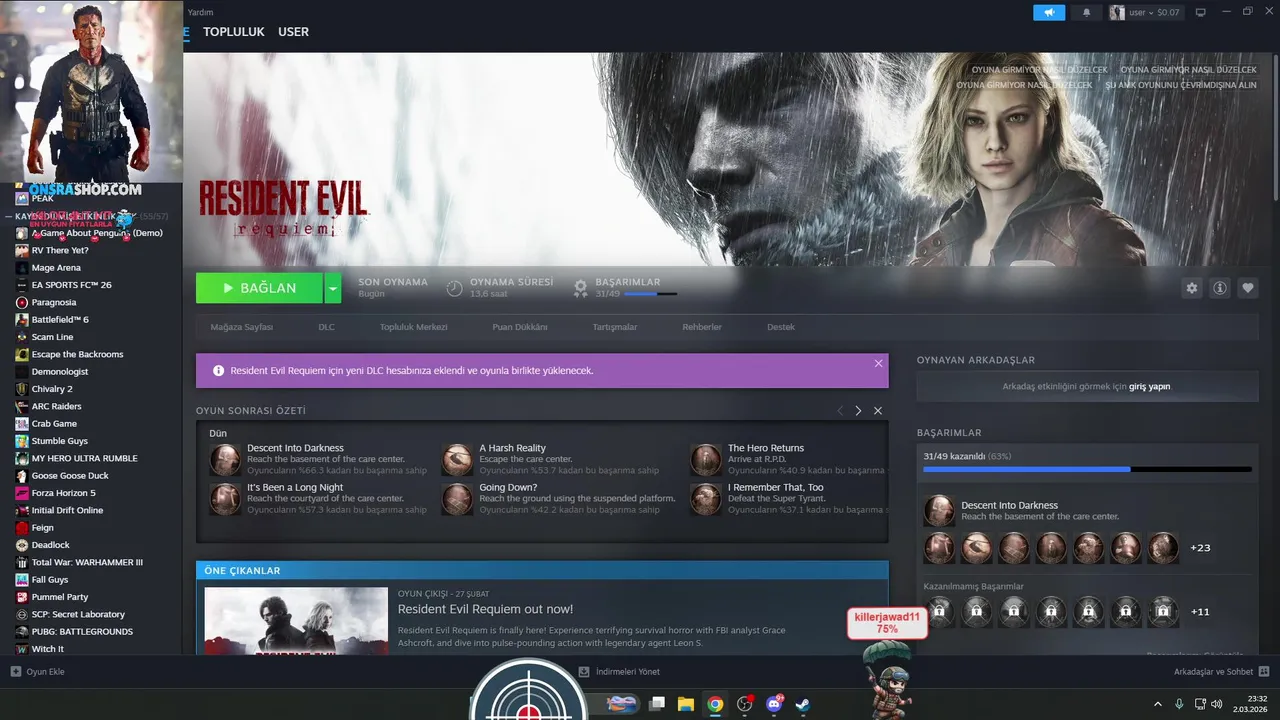Screen dimensions: 1280x720
Task: Open the Rehberler tab
Action: coord(702,327)
